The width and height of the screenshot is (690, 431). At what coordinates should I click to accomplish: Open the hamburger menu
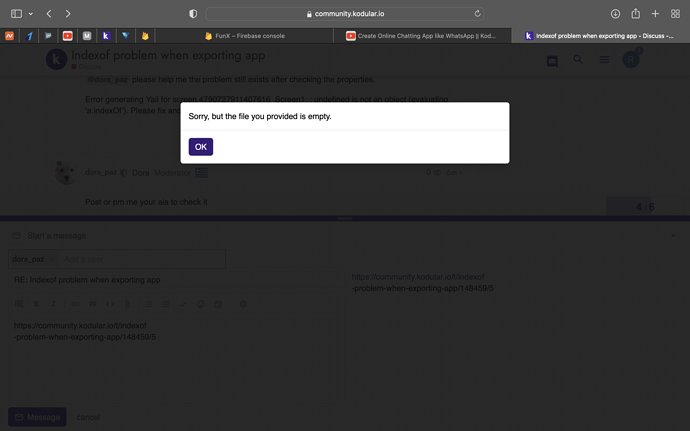tap(604, 59)
